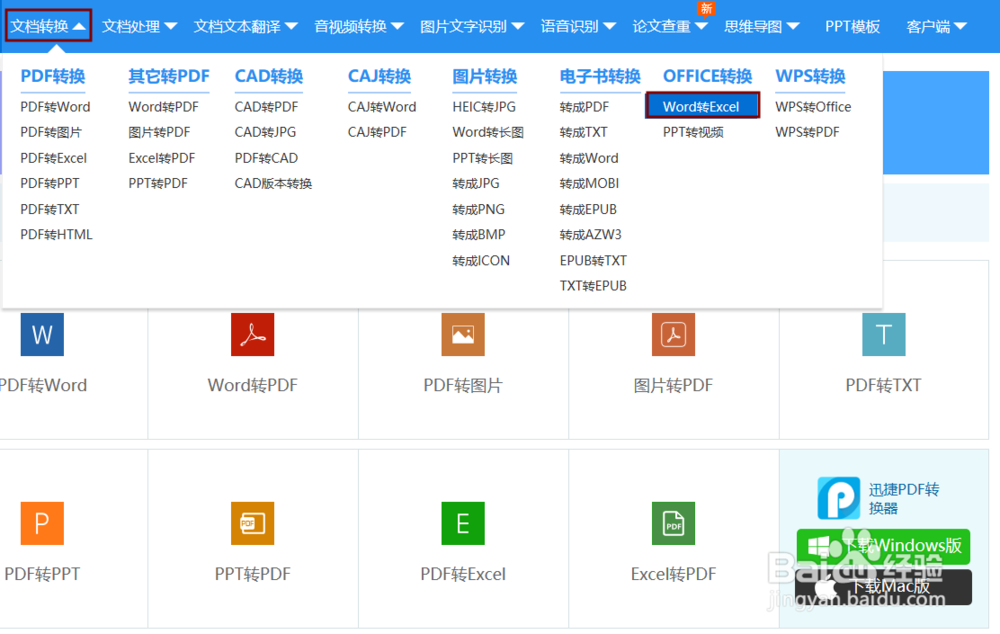Open the 转成EPUB link
Viewport: 1000px width, 634px height.
588,209
